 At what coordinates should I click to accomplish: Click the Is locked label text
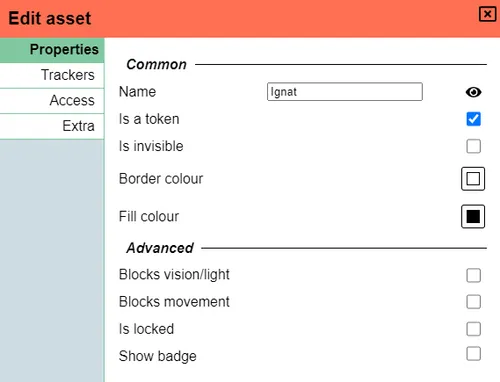146,329
